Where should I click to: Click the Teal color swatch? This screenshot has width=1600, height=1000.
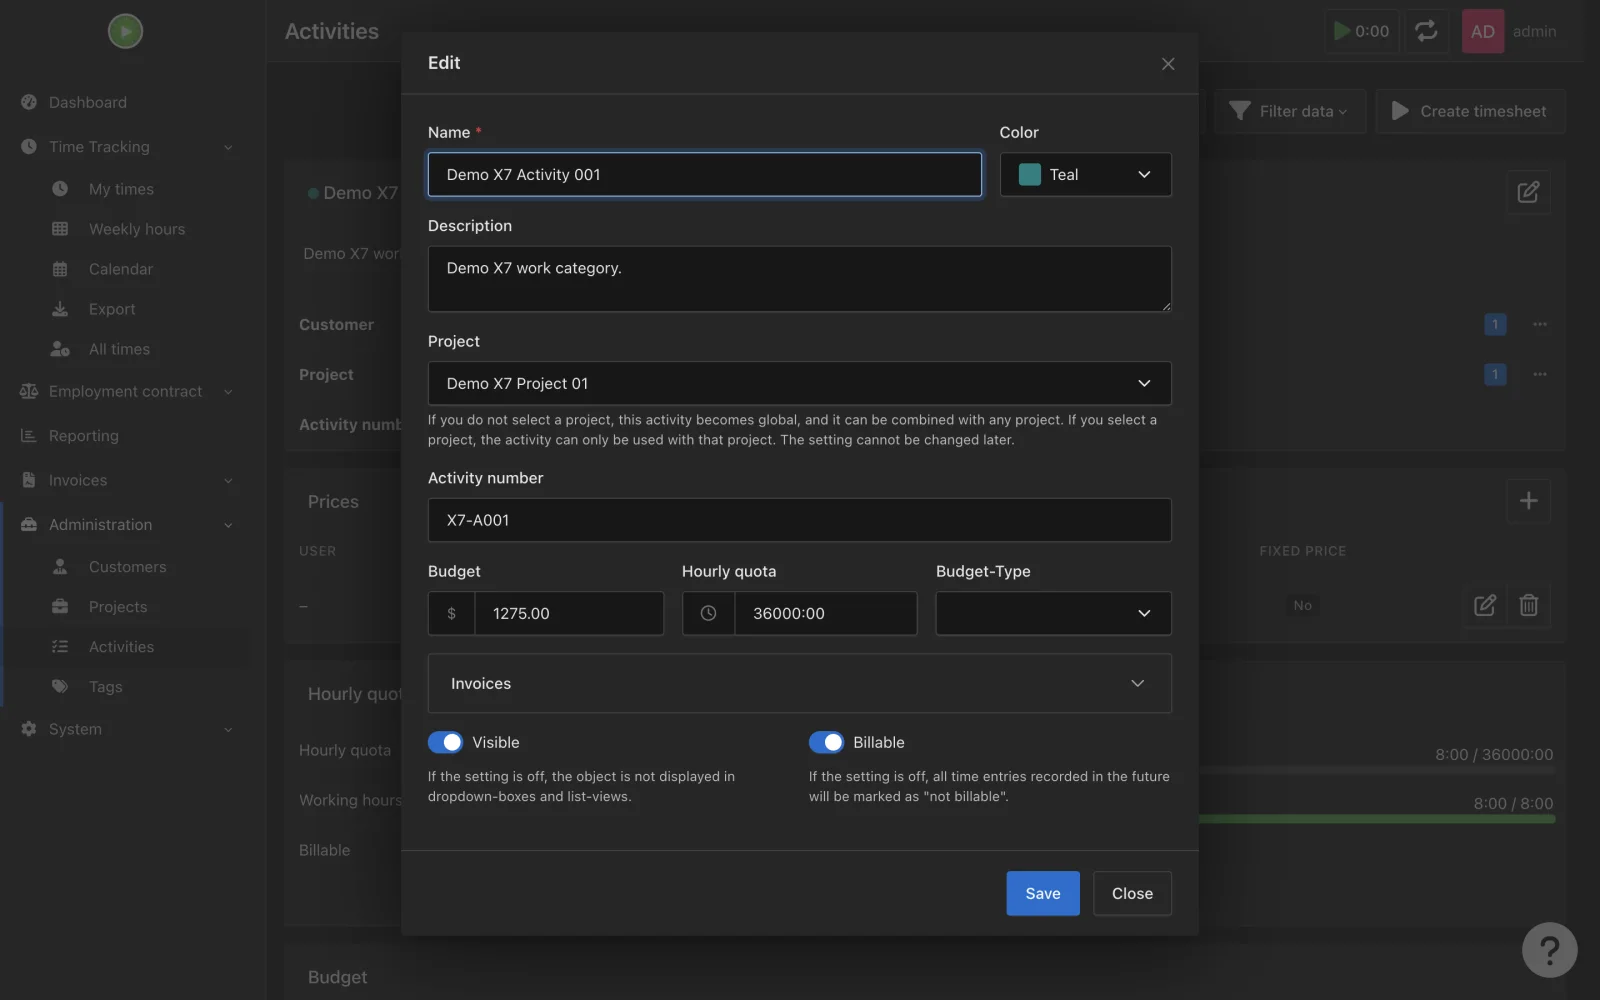coord(1030,174)
